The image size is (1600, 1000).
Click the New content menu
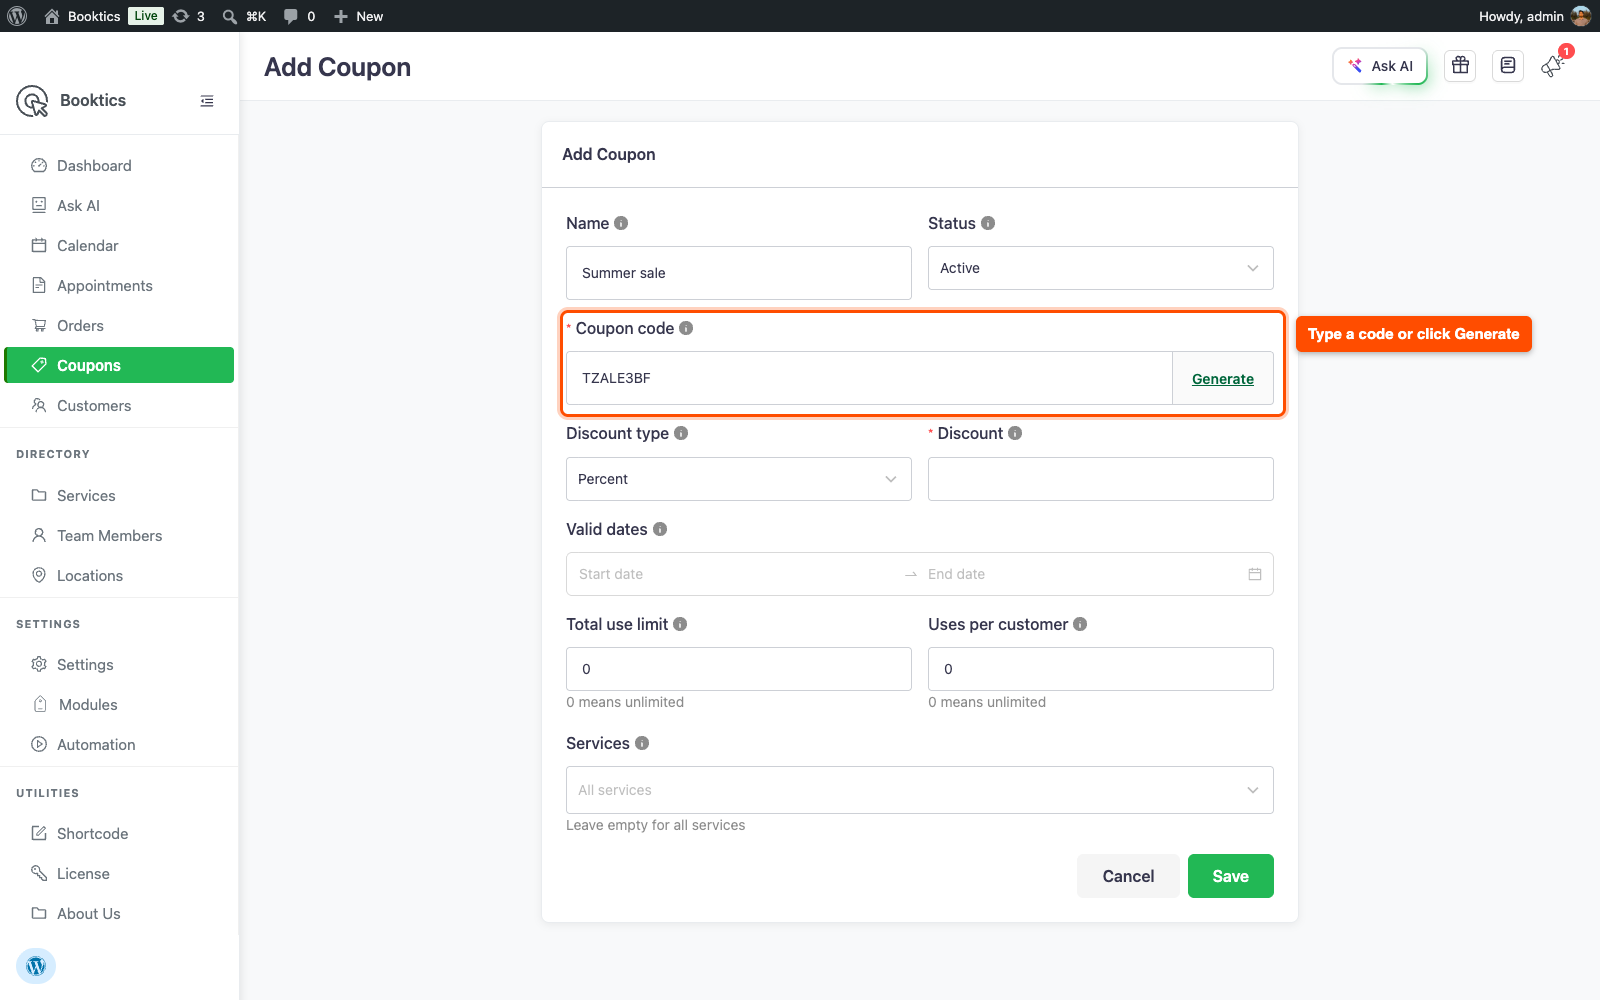358,16
